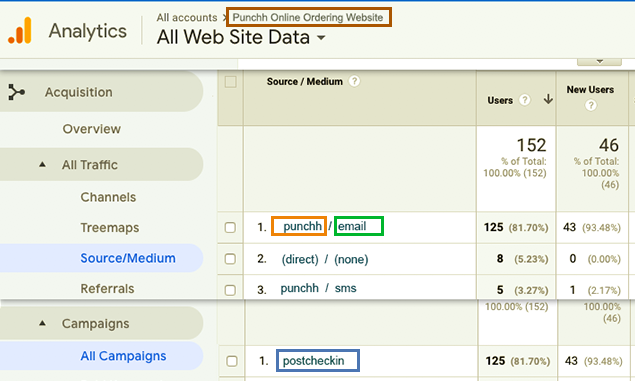The image size is (635, 381).
Task: Click the 43 (93.48%) new users cell for postcheckin
Action: (593, 361)
